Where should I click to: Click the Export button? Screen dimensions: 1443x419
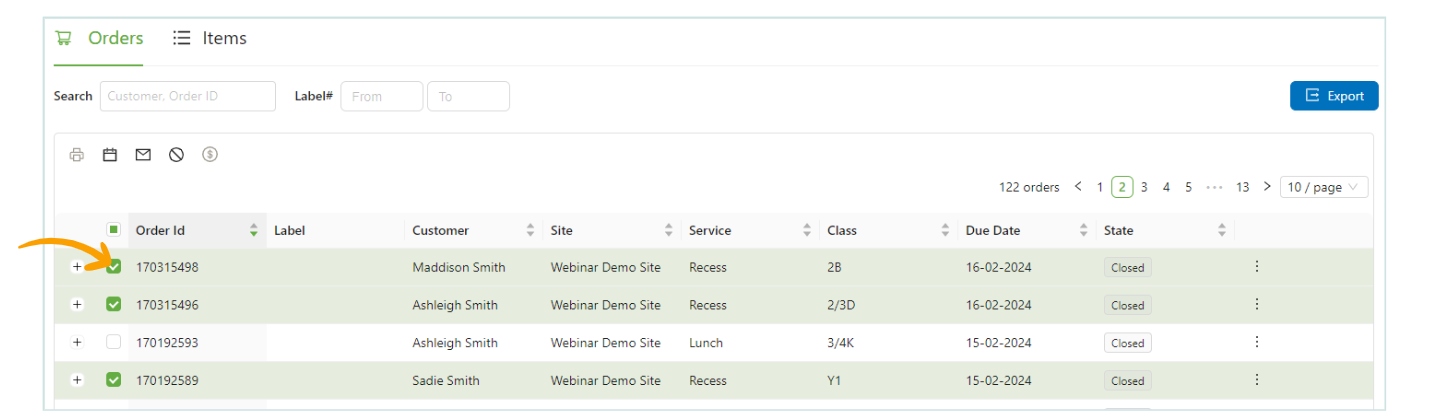coord(1334,96)
